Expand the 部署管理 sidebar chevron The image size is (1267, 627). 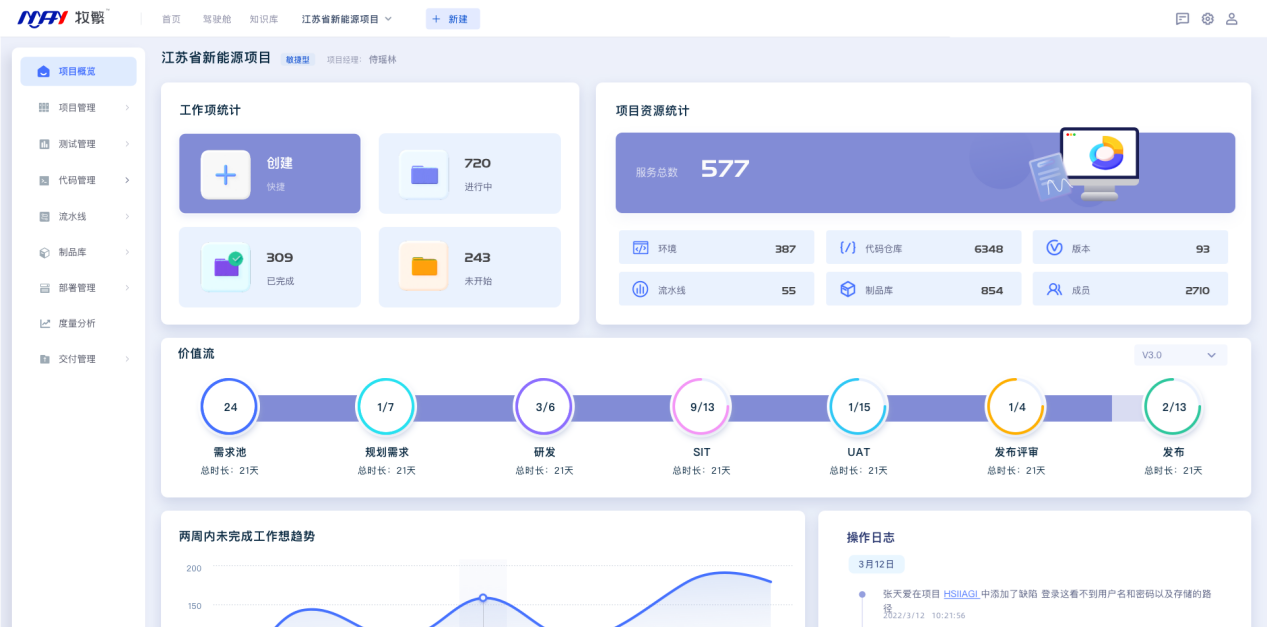pyautogui.click(x=127, y=288)
